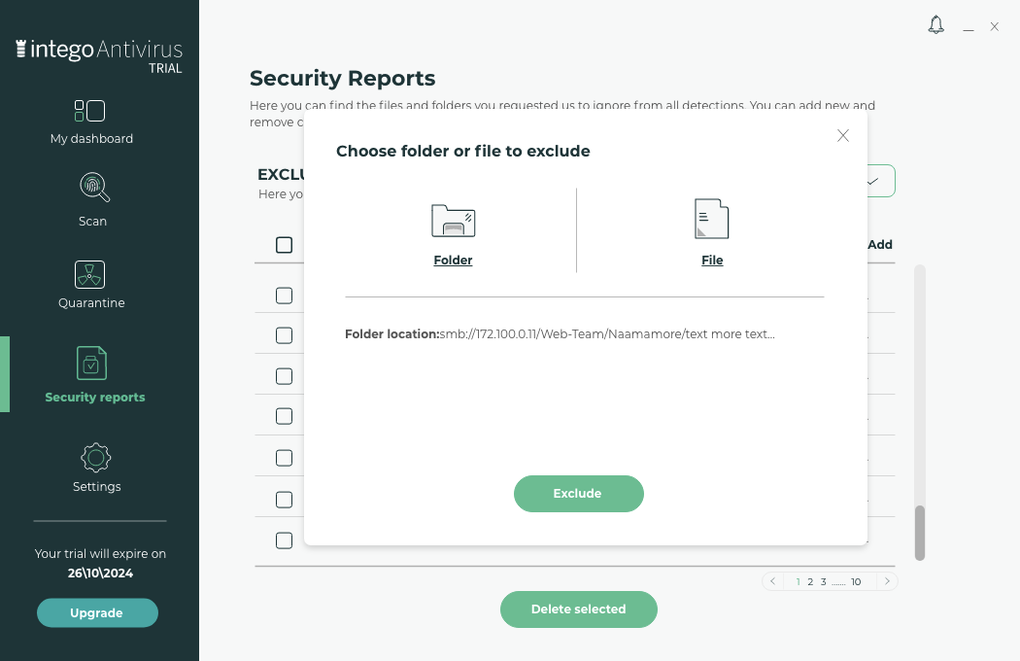Viewport: 1020px width, 661px height.
Task: Tick the last row checkbox in the list
Action: (x=284, y=541)
